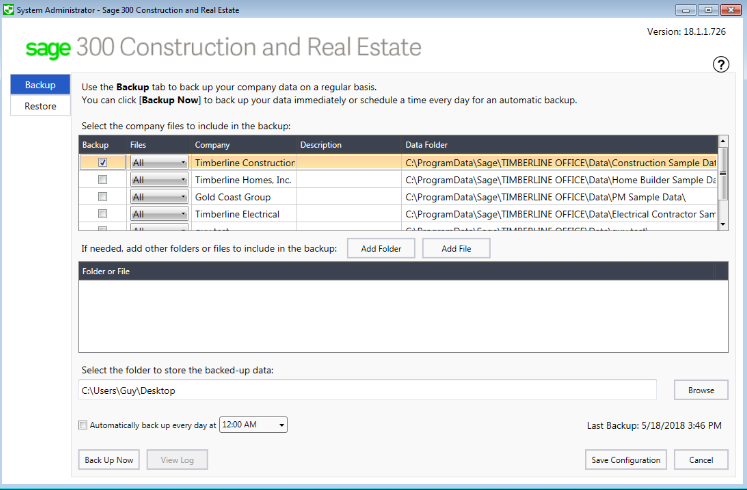Expand Files dropdown for Timberline Electrical

point(159,214)
